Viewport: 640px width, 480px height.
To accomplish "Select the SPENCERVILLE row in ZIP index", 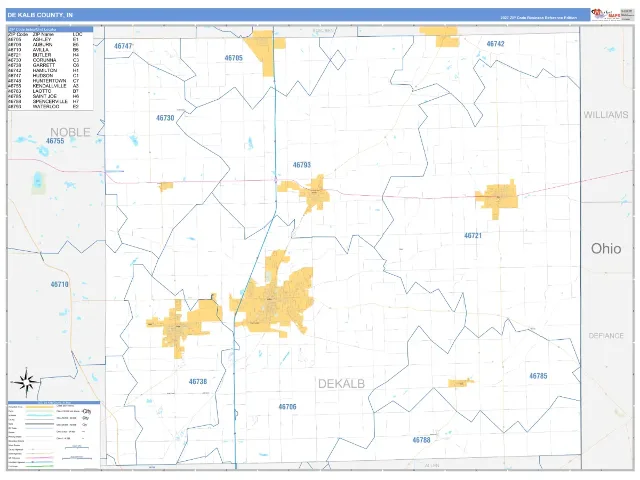I will [44, 101].
